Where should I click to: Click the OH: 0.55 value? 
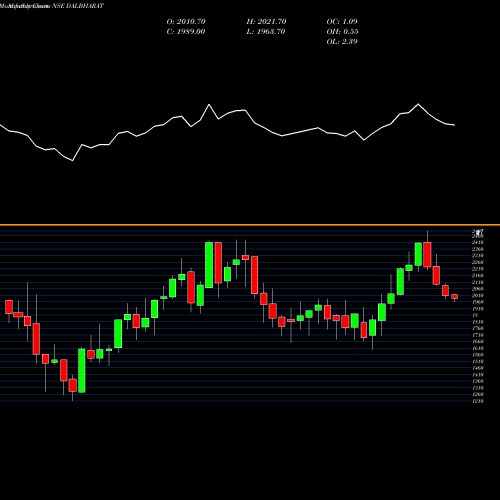point(342,32)
